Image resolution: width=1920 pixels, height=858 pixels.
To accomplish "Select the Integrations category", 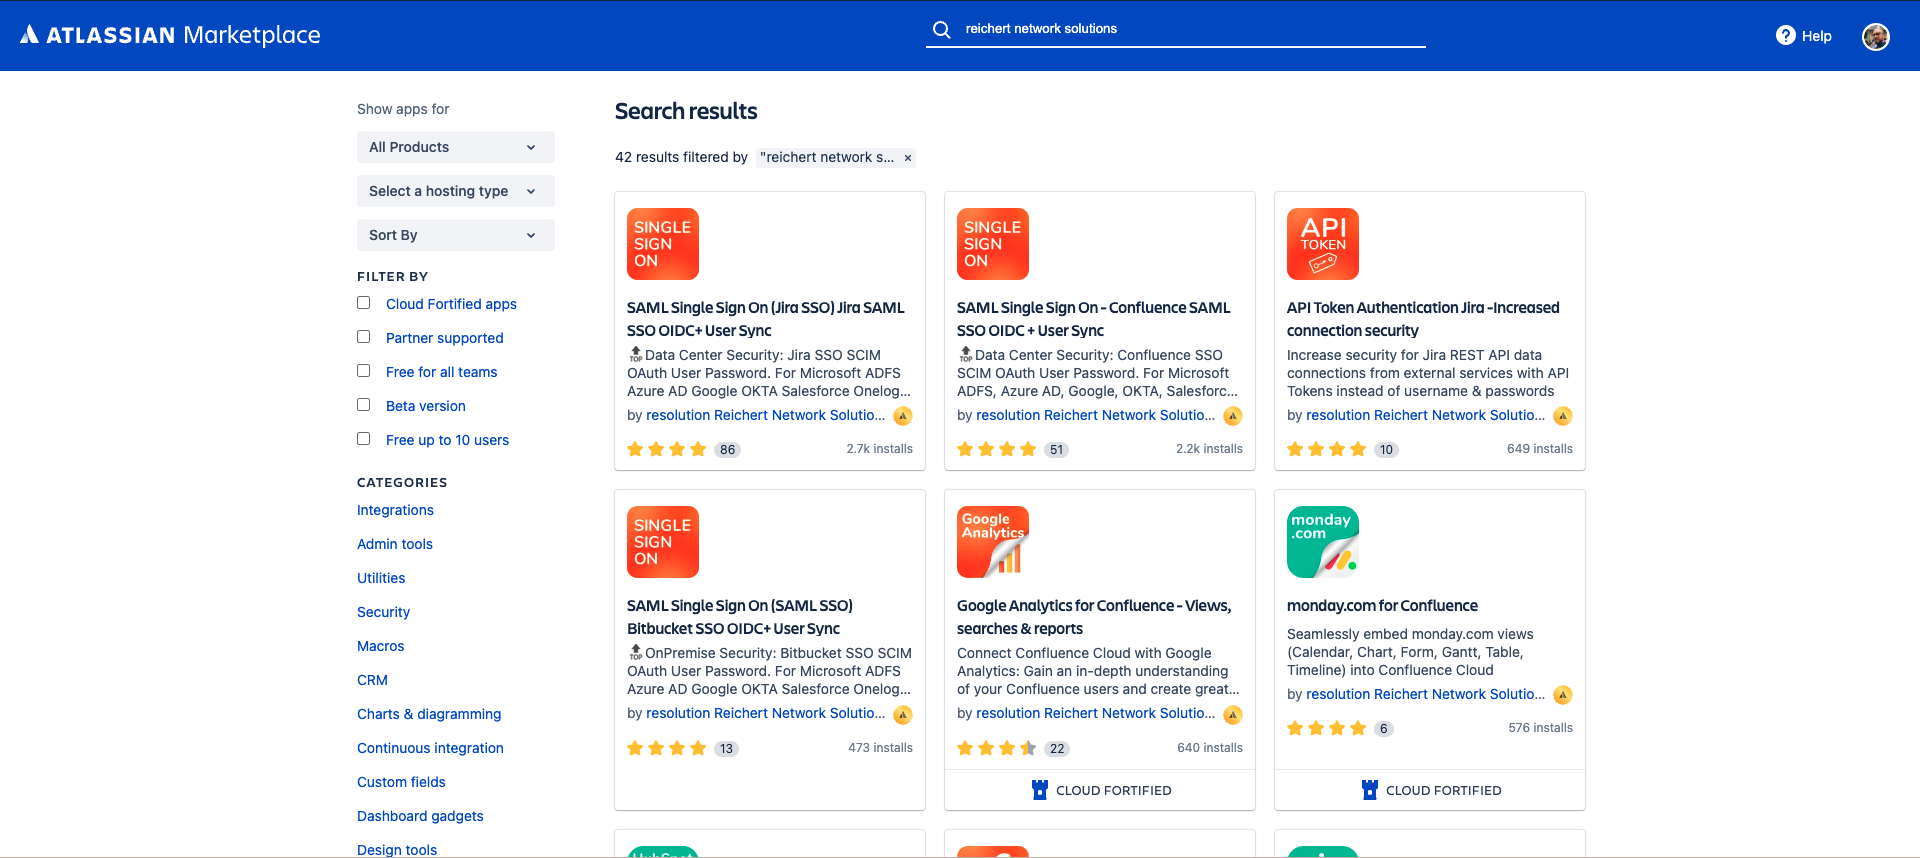I will [395, 510].
